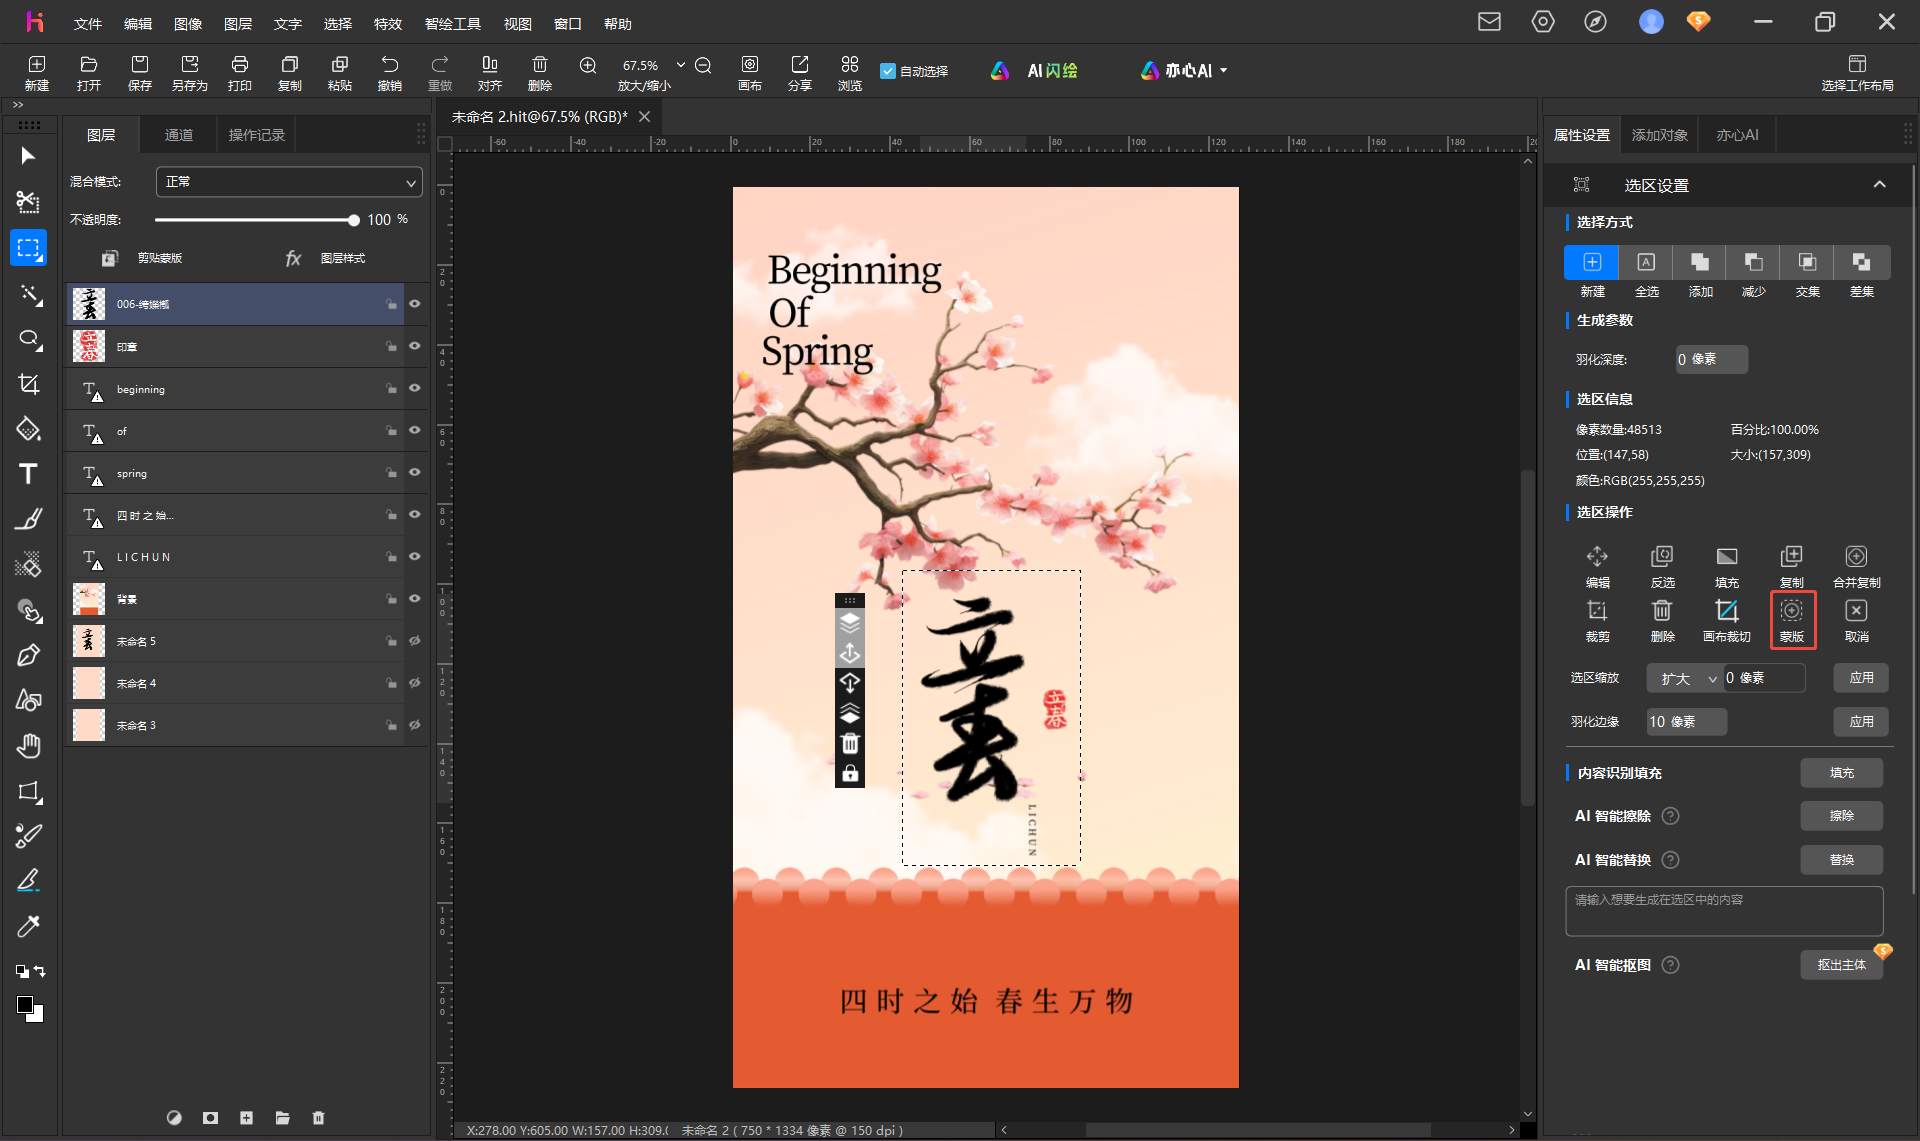Viewport: 1920px width, 1141px height.
Task: Open the 特效 menu
Action: coord(387,23)
